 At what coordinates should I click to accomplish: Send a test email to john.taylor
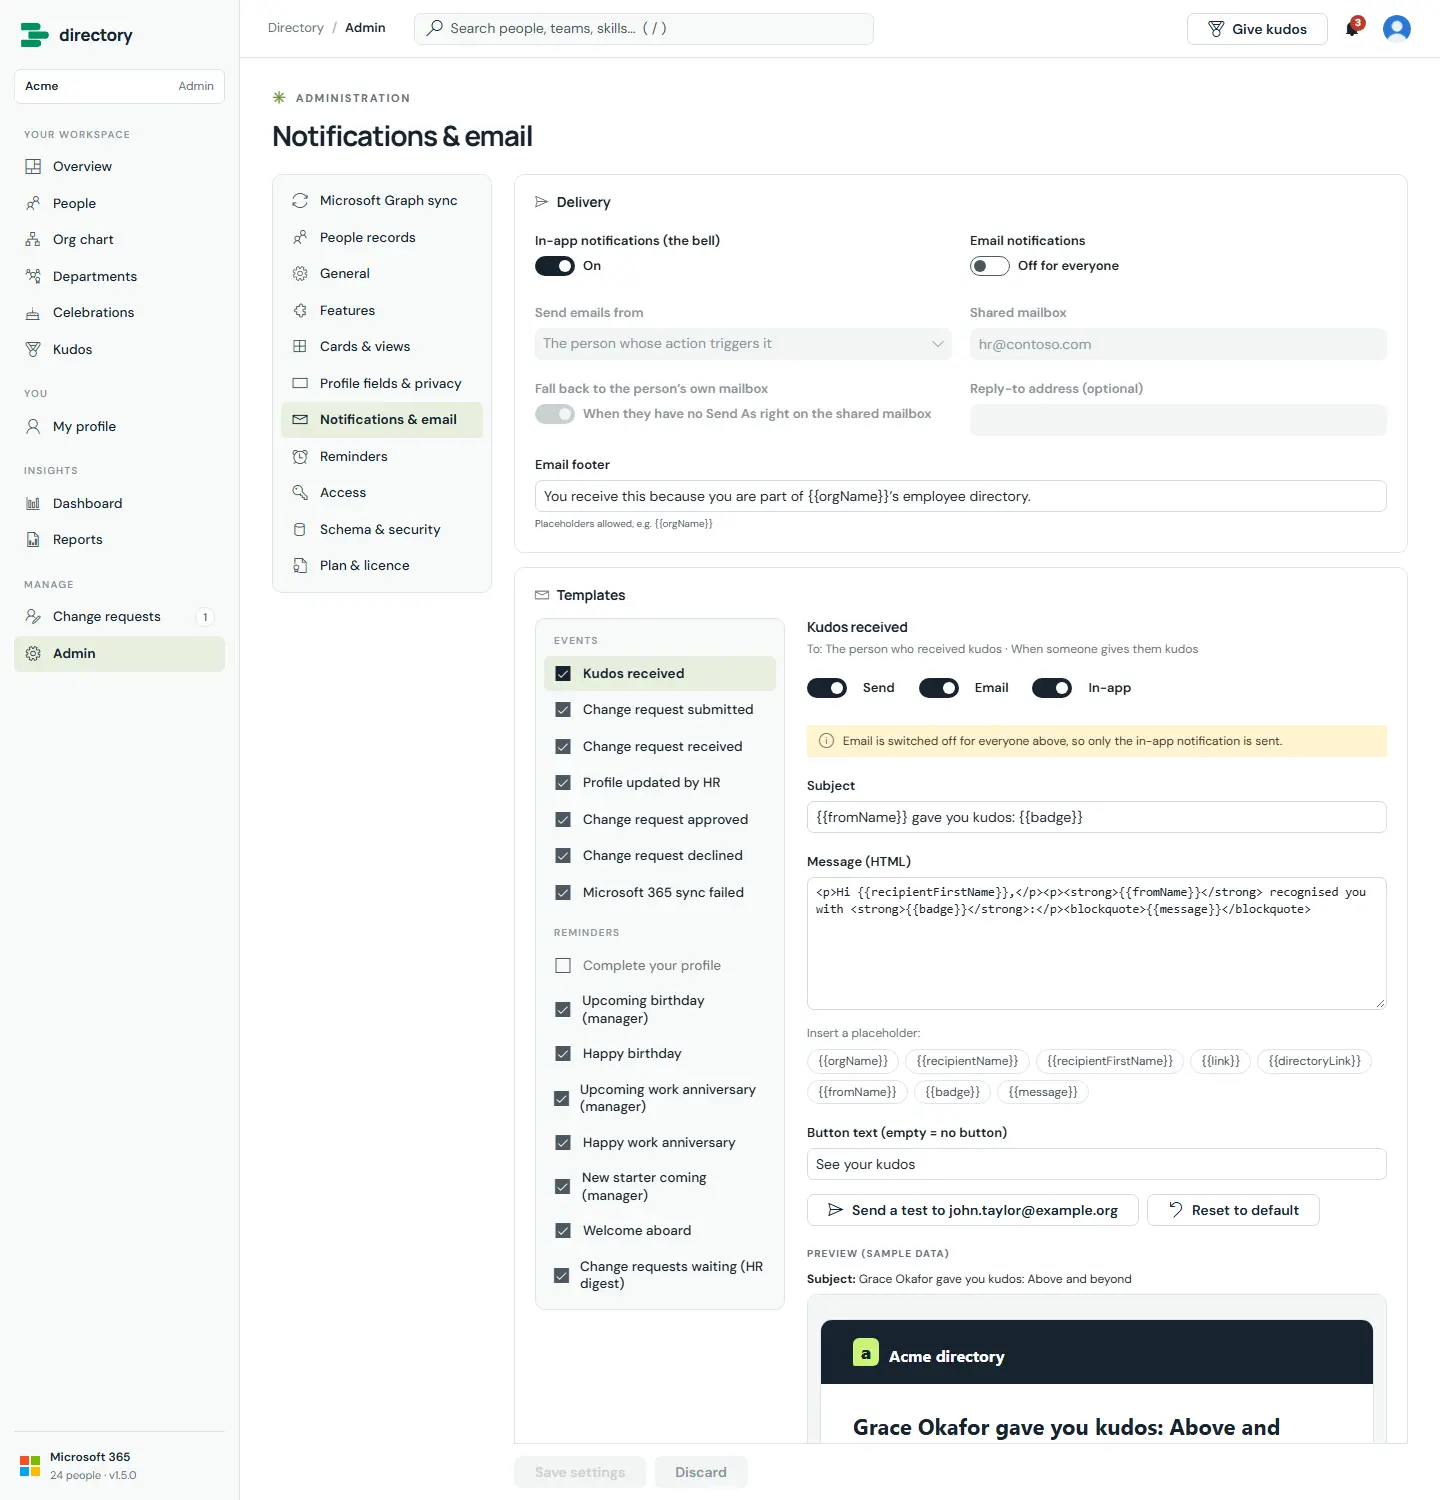click(x=973, y=1210)
